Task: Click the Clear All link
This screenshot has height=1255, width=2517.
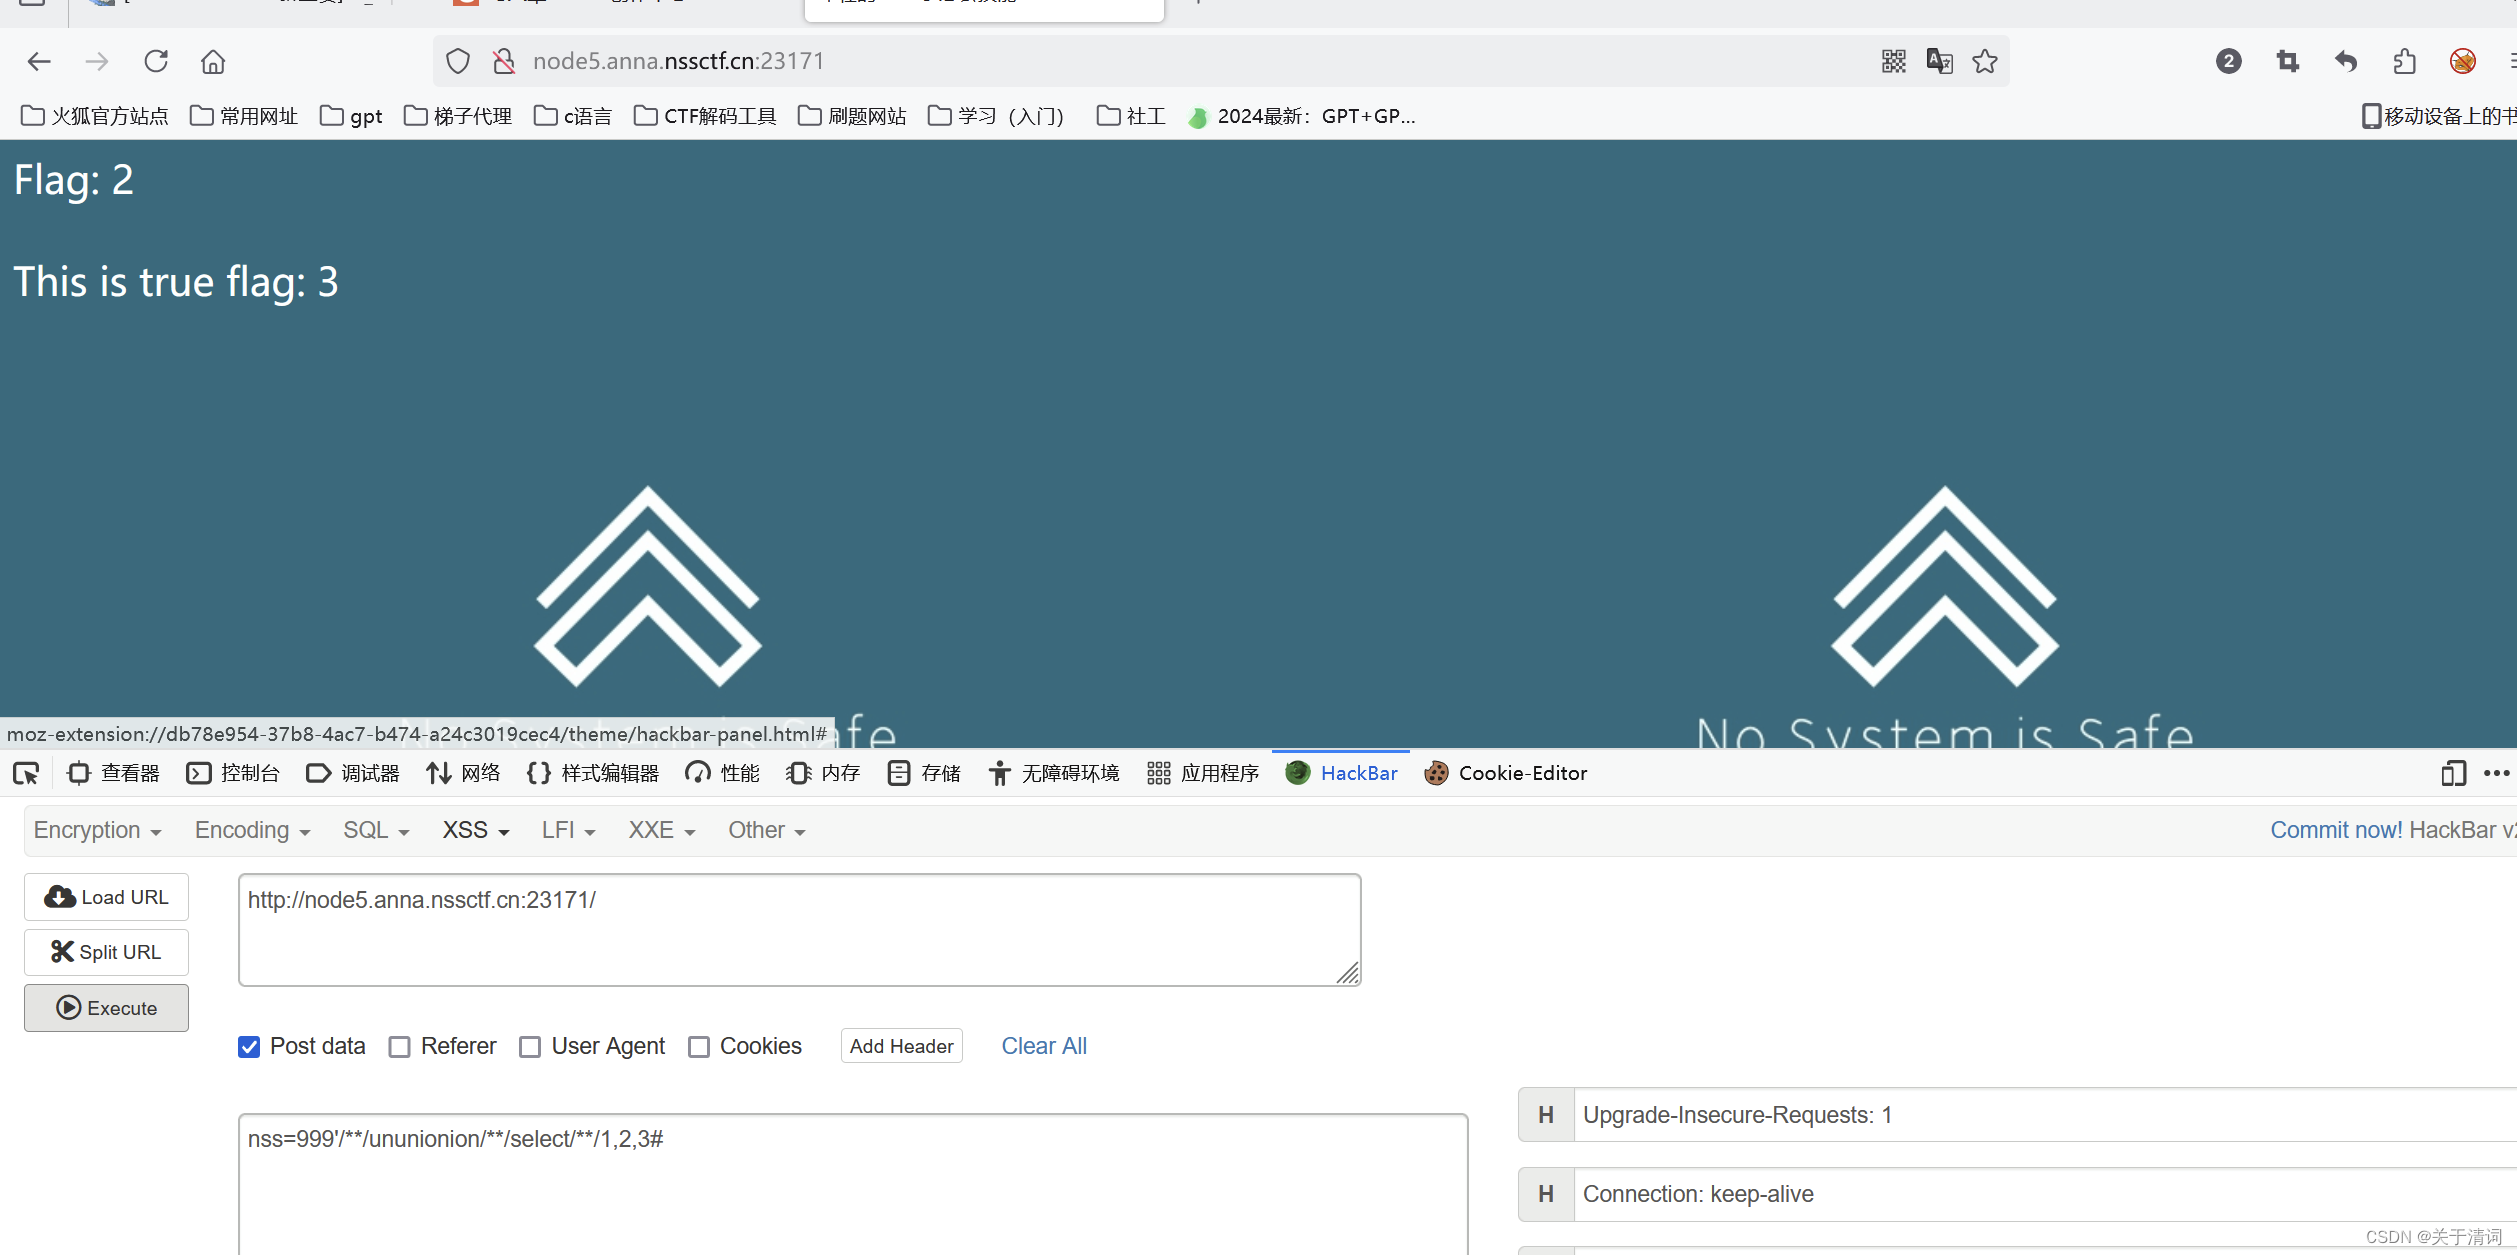Action: click(1044, 1046)
